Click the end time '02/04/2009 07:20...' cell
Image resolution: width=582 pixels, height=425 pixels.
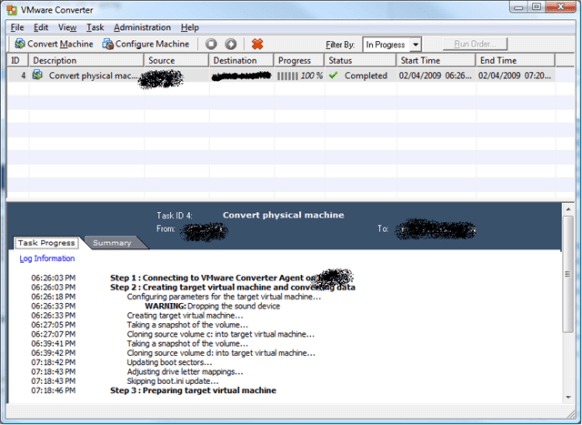514,76
